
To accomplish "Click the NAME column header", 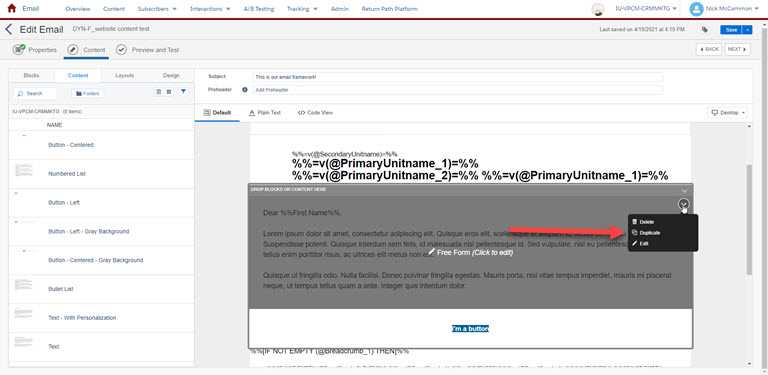I will coord(54,125).
